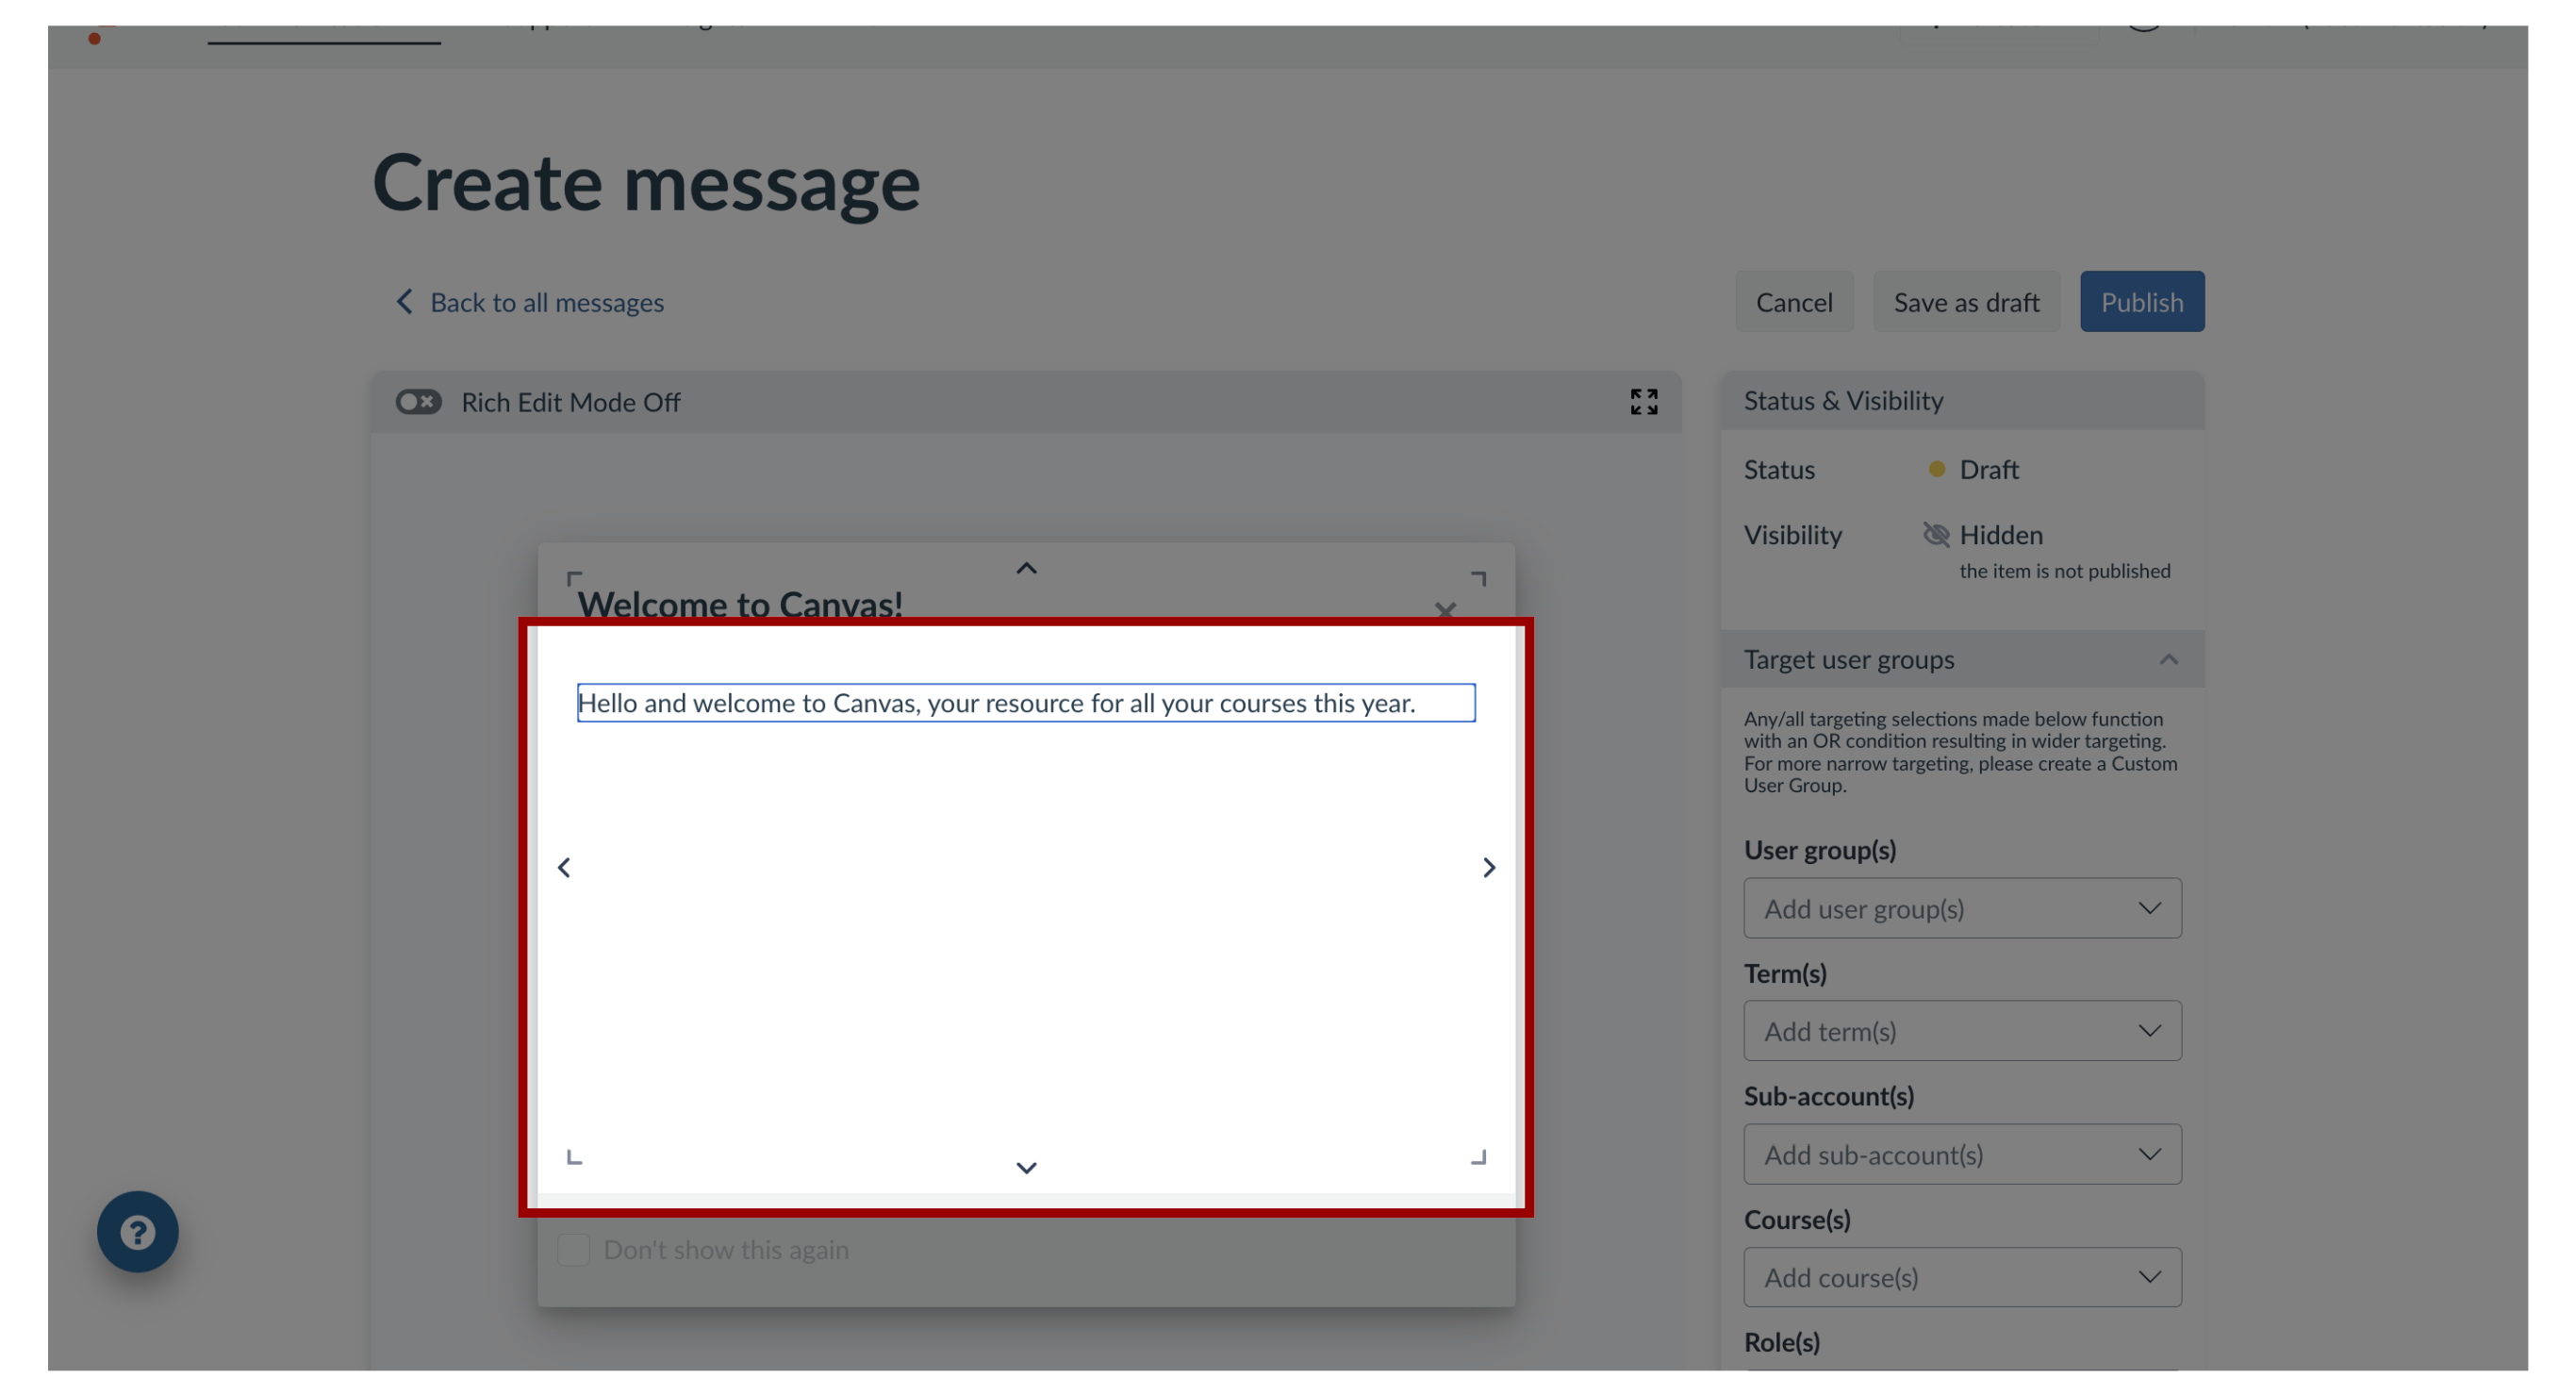Click Save as draft button
This screenshot has width=2576, height=1395.
pyautogui.click(x=1966, y=302)
